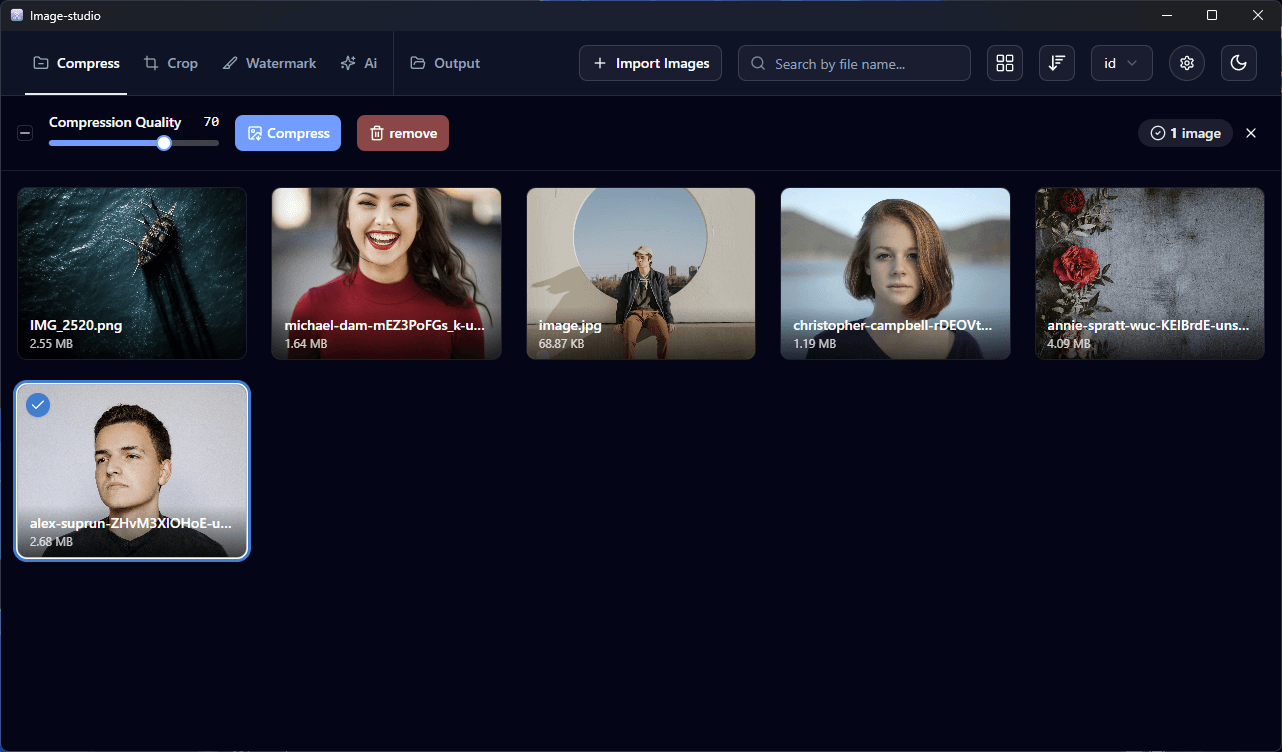Go to the Ai tab
The width and height of the screenshot is (1282, 752).
(x=359, y=63)
